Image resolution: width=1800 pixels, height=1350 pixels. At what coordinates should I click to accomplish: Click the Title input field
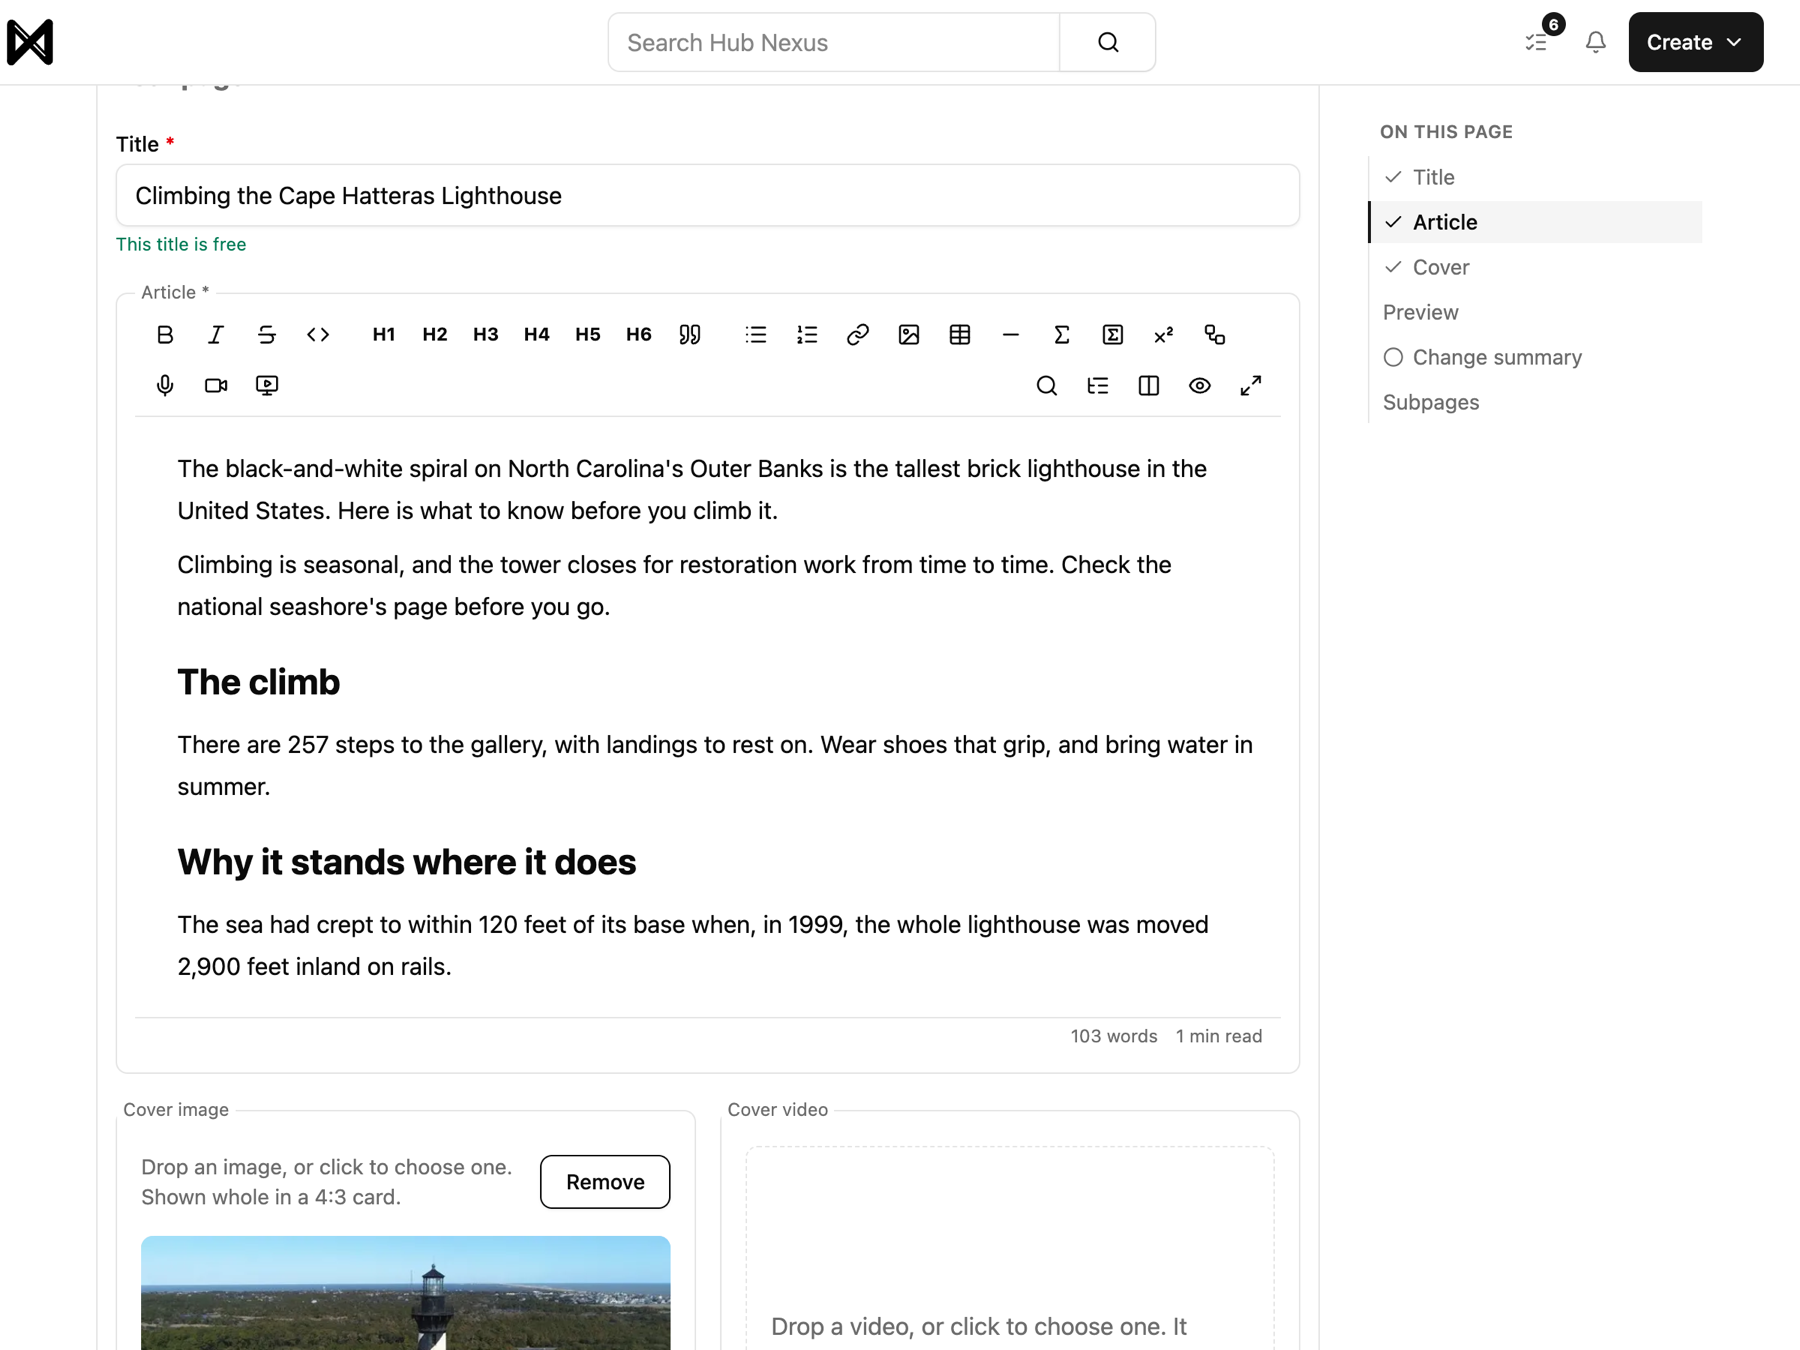[708, 195]
